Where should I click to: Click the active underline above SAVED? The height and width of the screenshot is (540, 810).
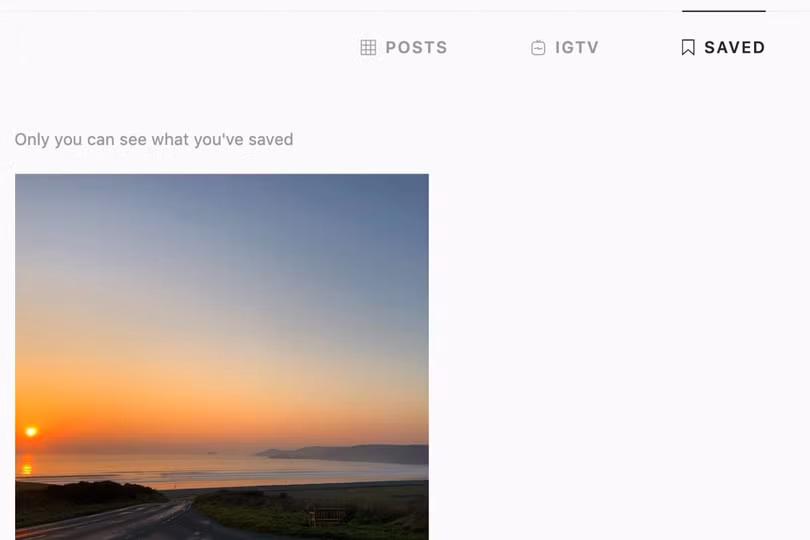(x=723, y=11)
